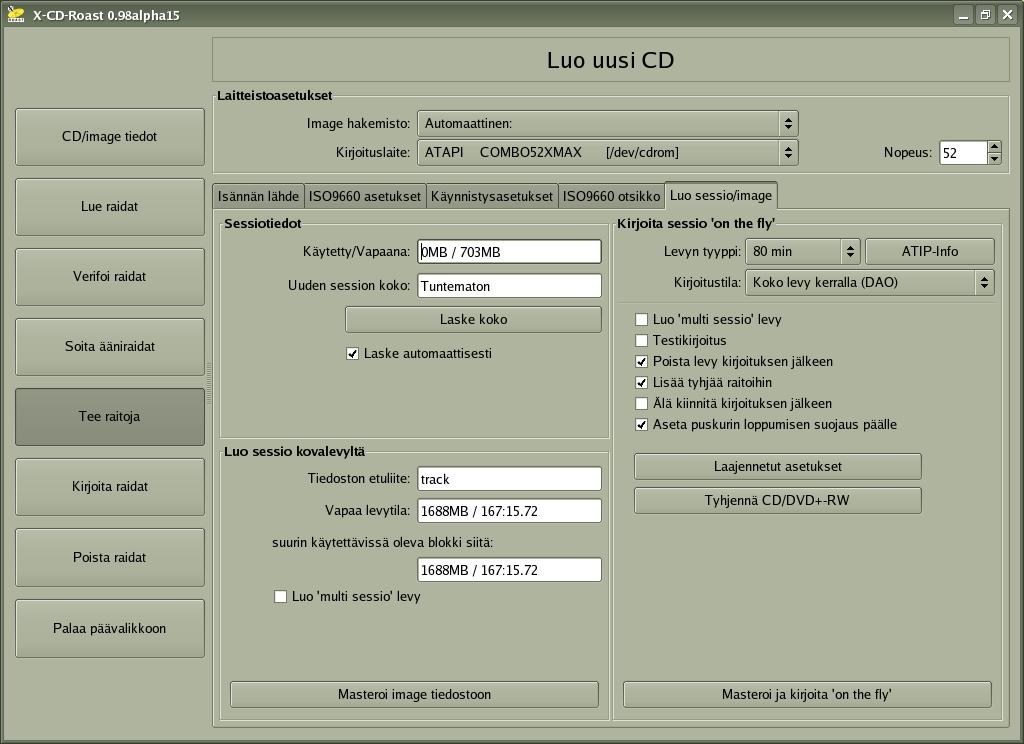Viewport: 1024px width, 744px height.
Task: Decrease the Nopeus speed value with down arrow
Action: pyautogui.click(x=994, y=158)
